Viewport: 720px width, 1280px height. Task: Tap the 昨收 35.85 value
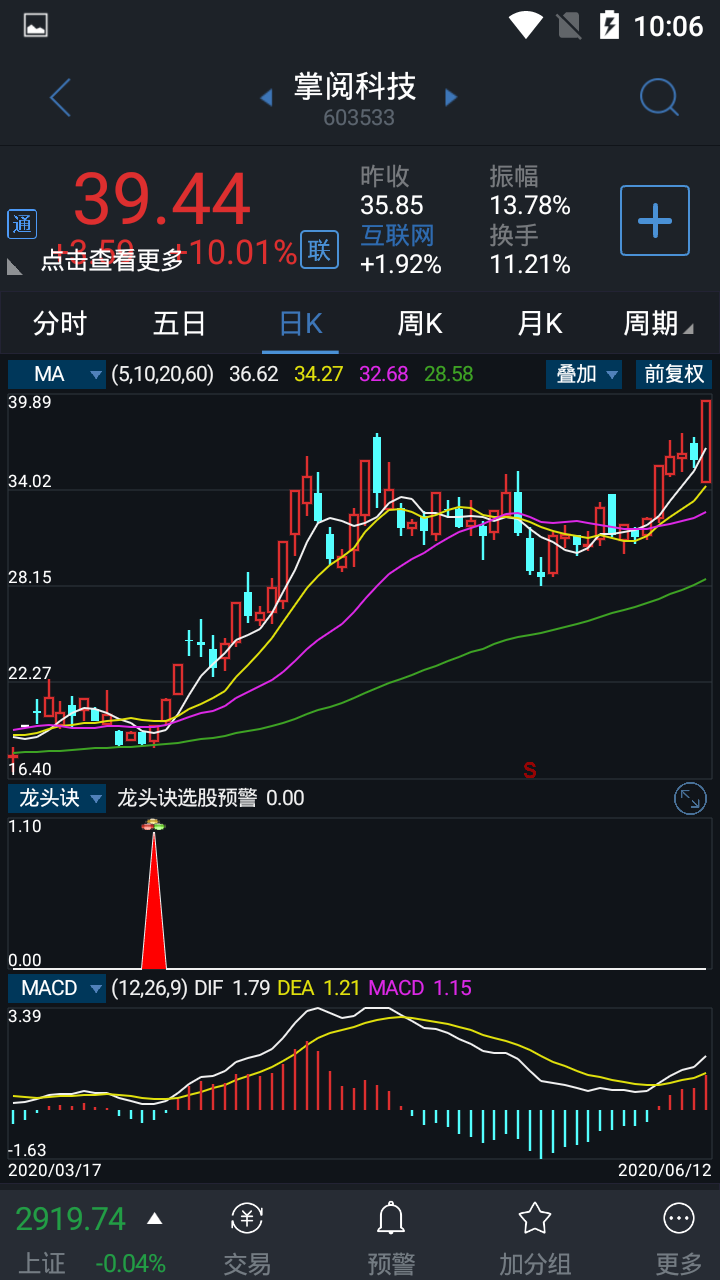[392, 206]
